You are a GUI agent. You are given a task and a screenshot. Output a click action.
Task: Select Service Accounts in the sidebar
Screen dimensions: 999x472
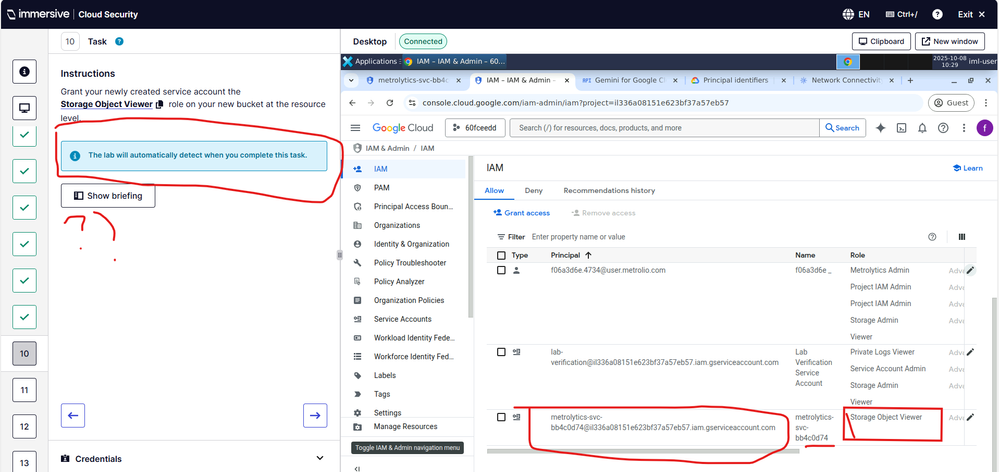402,319
